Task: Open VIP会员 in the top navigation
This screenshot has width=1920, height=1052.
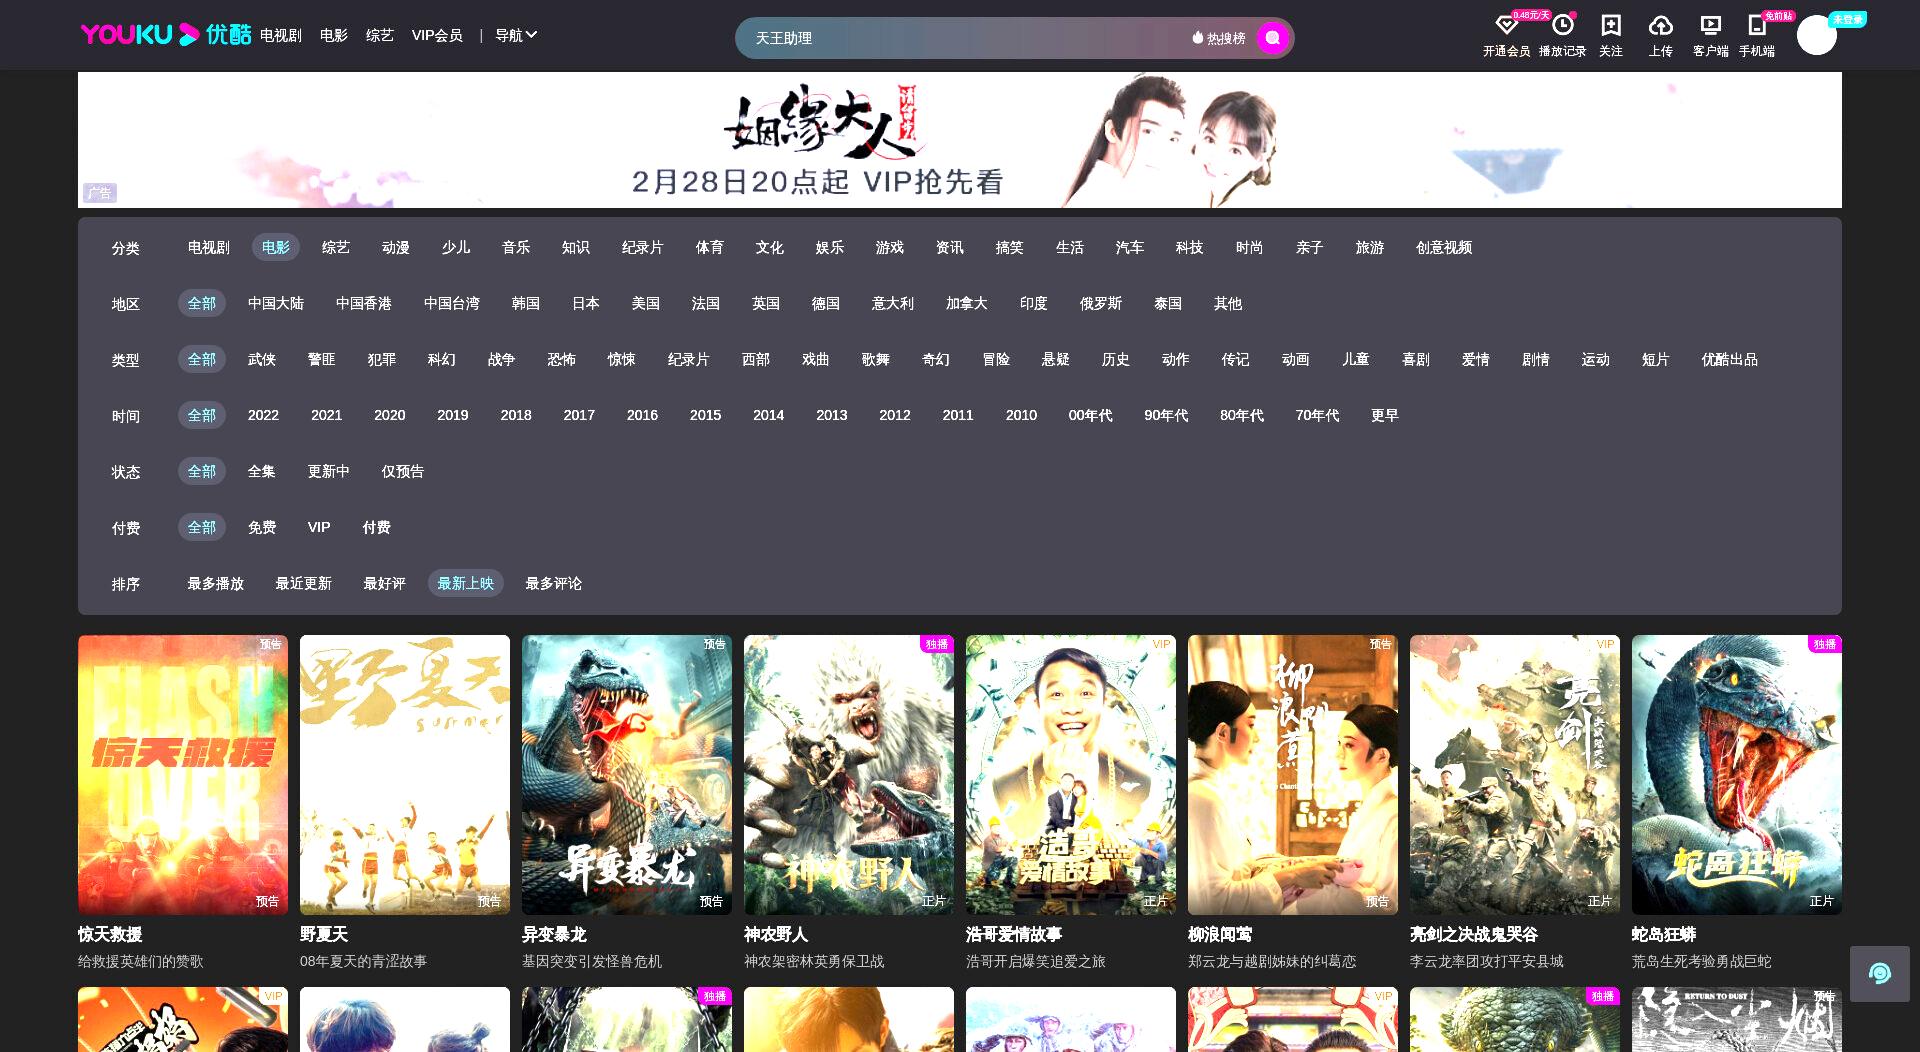Action: [437, 35]
